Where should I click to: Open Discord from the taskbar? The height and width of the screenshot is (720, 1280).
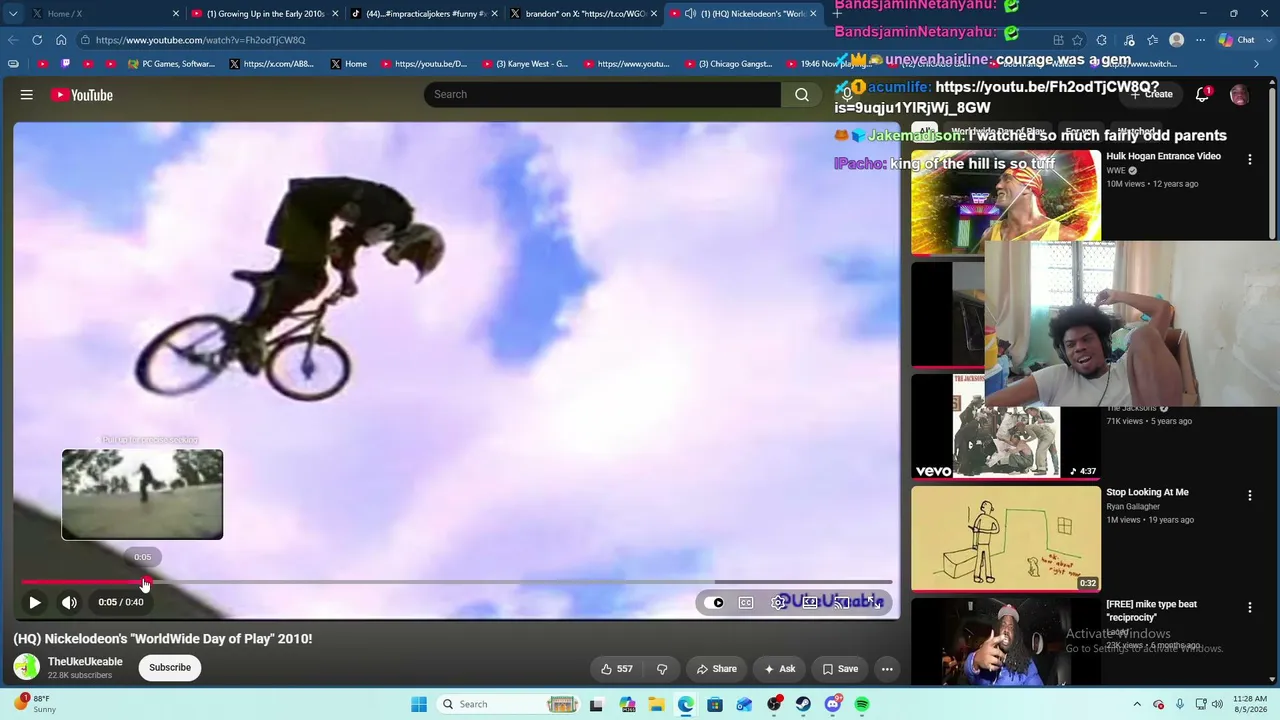click(x=832, y=704)
